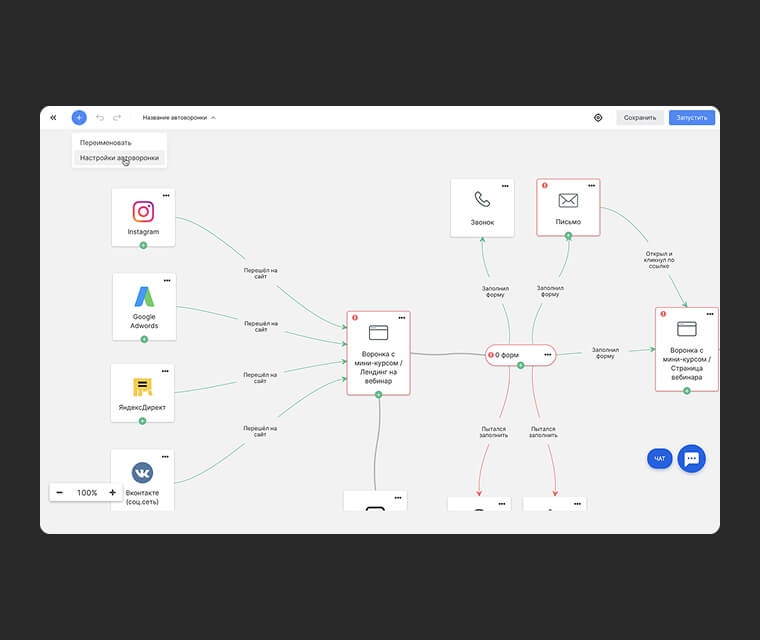
Task: Click the center canvas target icon
Action: pos(598,117)
